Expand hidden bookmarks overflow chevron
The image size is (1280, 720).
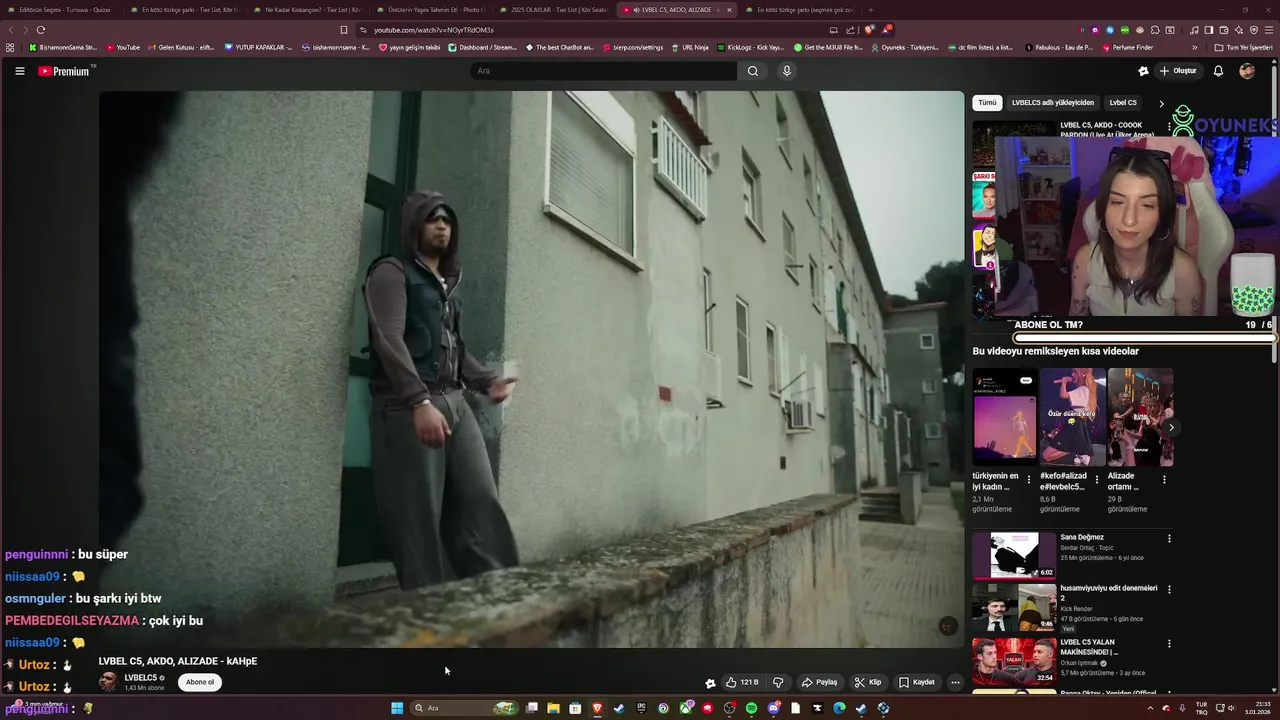pos(1194,47)
